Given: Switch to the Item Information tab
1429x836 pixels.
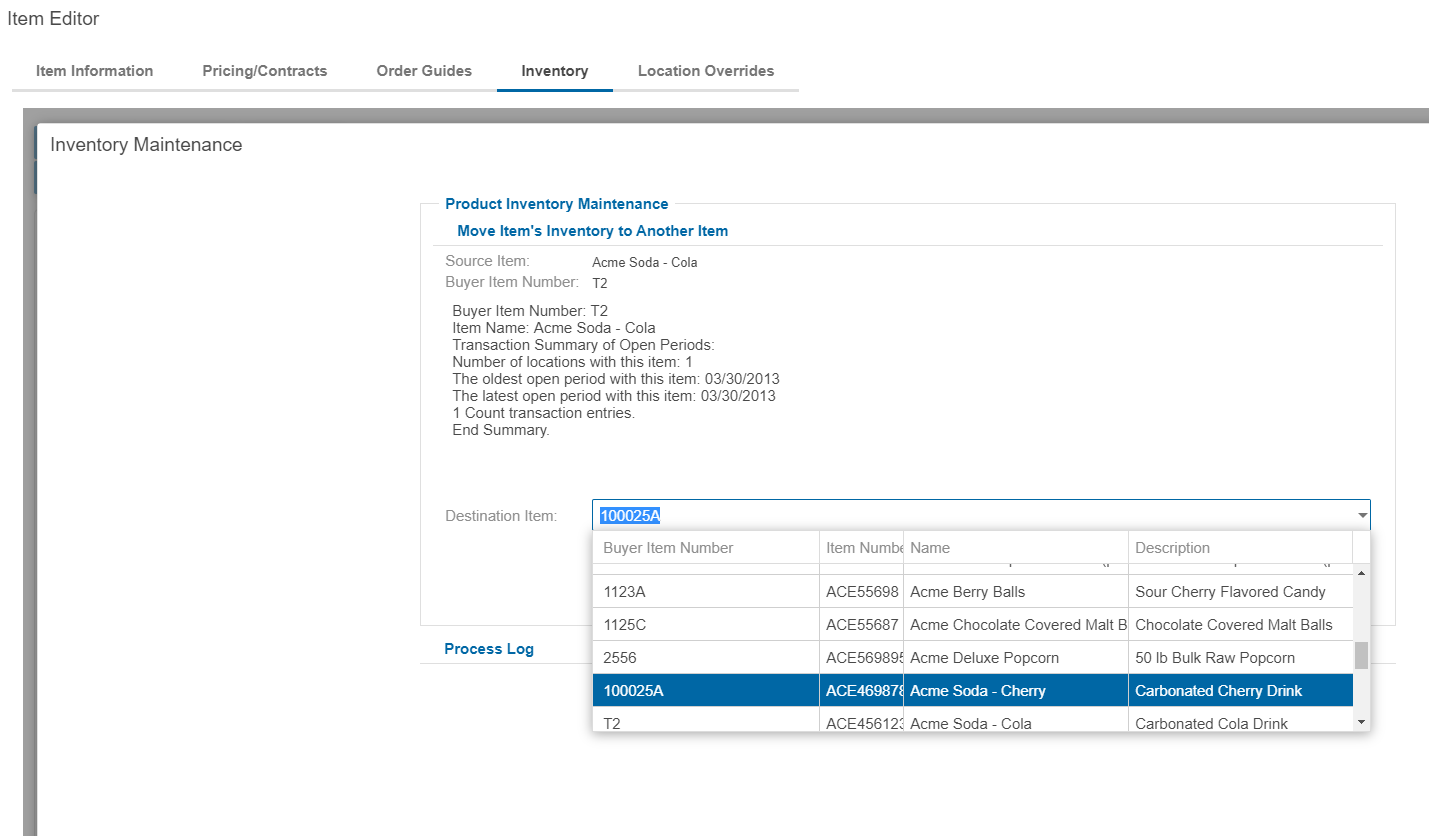Looking at the screenshot, I should pyautogui.click(x=94, y=71).
